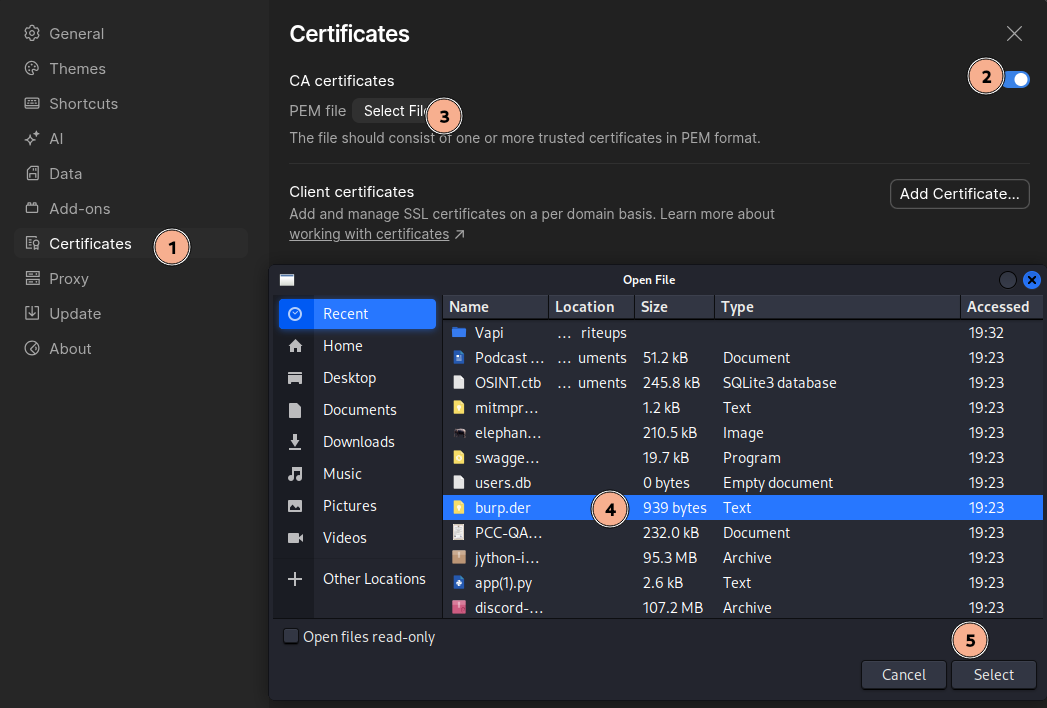This screenshot has width=1047, height=708.
Task: Click the elephant image file thumbnail icon
Action: tap(459, 433)
